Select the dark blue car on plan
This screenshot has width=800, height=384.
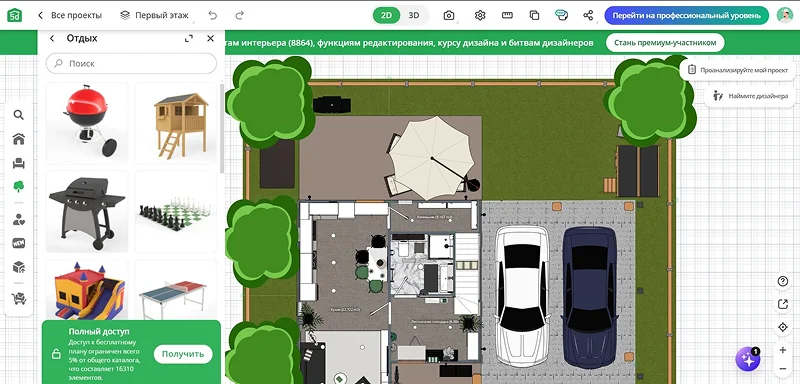[x=589, y=297]
